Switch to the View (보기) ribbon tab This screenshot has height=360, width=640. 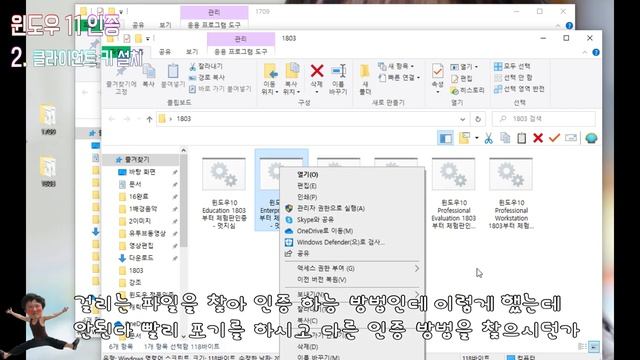(192, 51)
